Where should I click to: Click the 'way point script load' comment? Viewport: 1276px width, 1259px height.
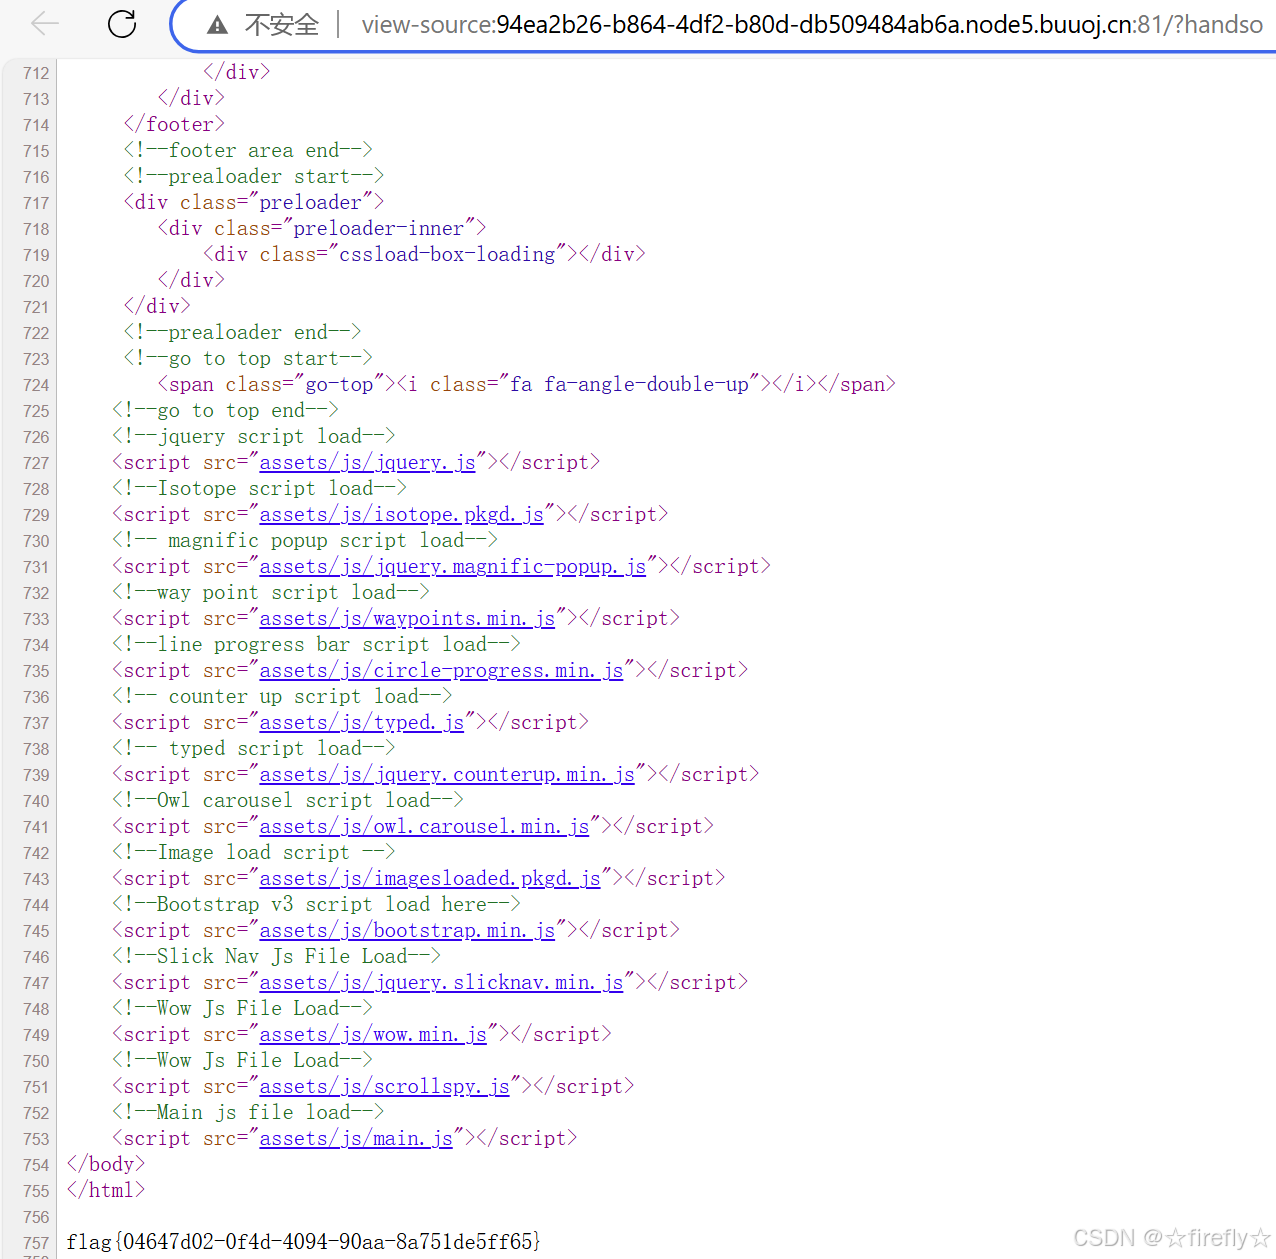(271, 592)
